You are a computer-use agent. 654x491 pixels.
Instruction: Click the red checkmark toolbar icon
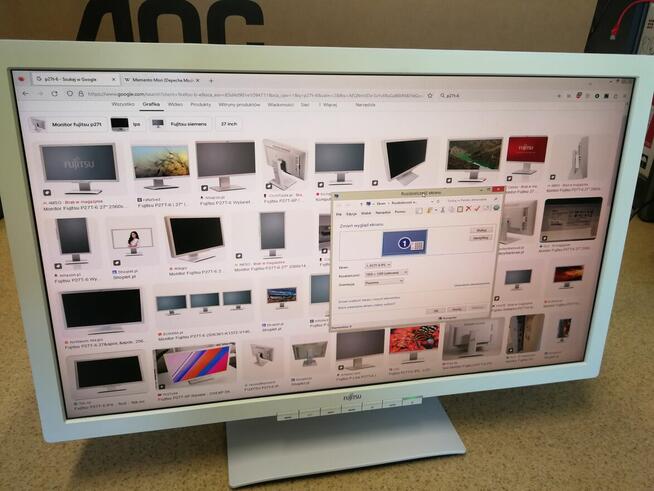tap(477, 209)
